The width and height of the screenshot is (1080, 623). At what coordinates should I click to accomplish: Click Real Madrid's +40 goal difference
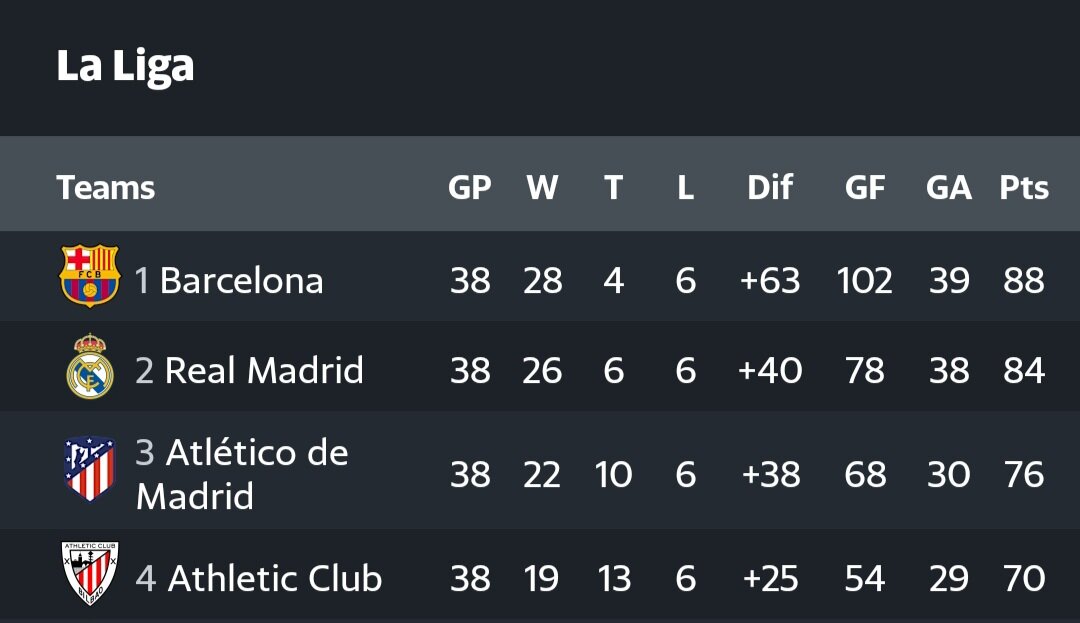click(x=770, y=370)
